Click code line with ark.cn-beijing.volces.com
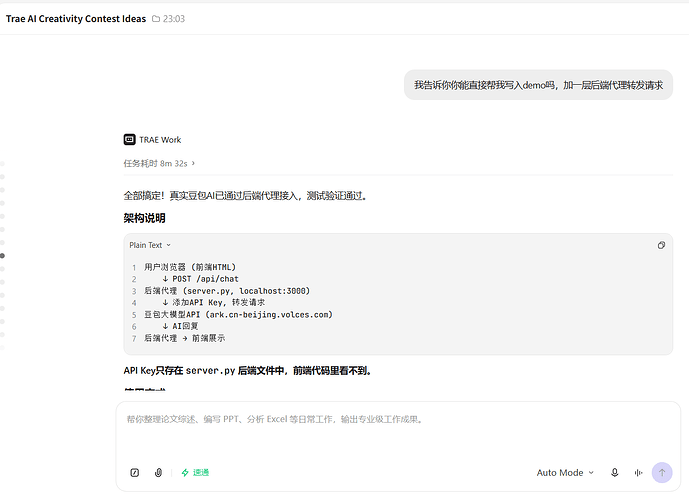689x500 pixels. click(239, 315)
